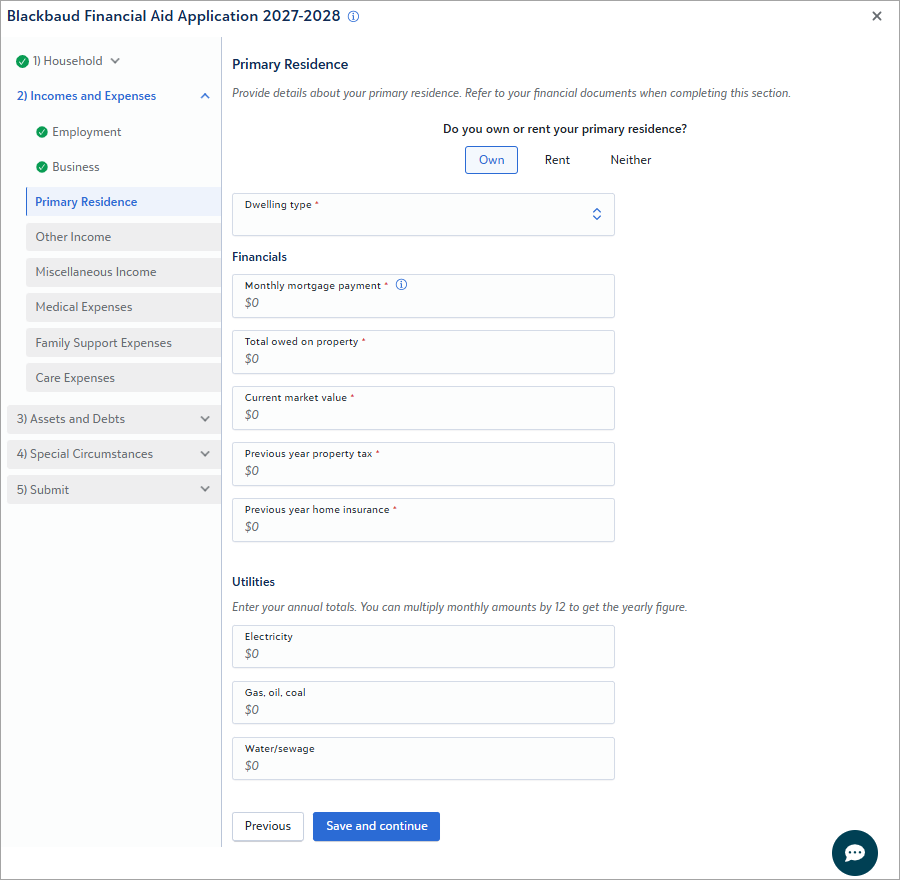Click the 2) Incomes and Expenses heading
Screen dimensions: 900x880
click(87, 96)
